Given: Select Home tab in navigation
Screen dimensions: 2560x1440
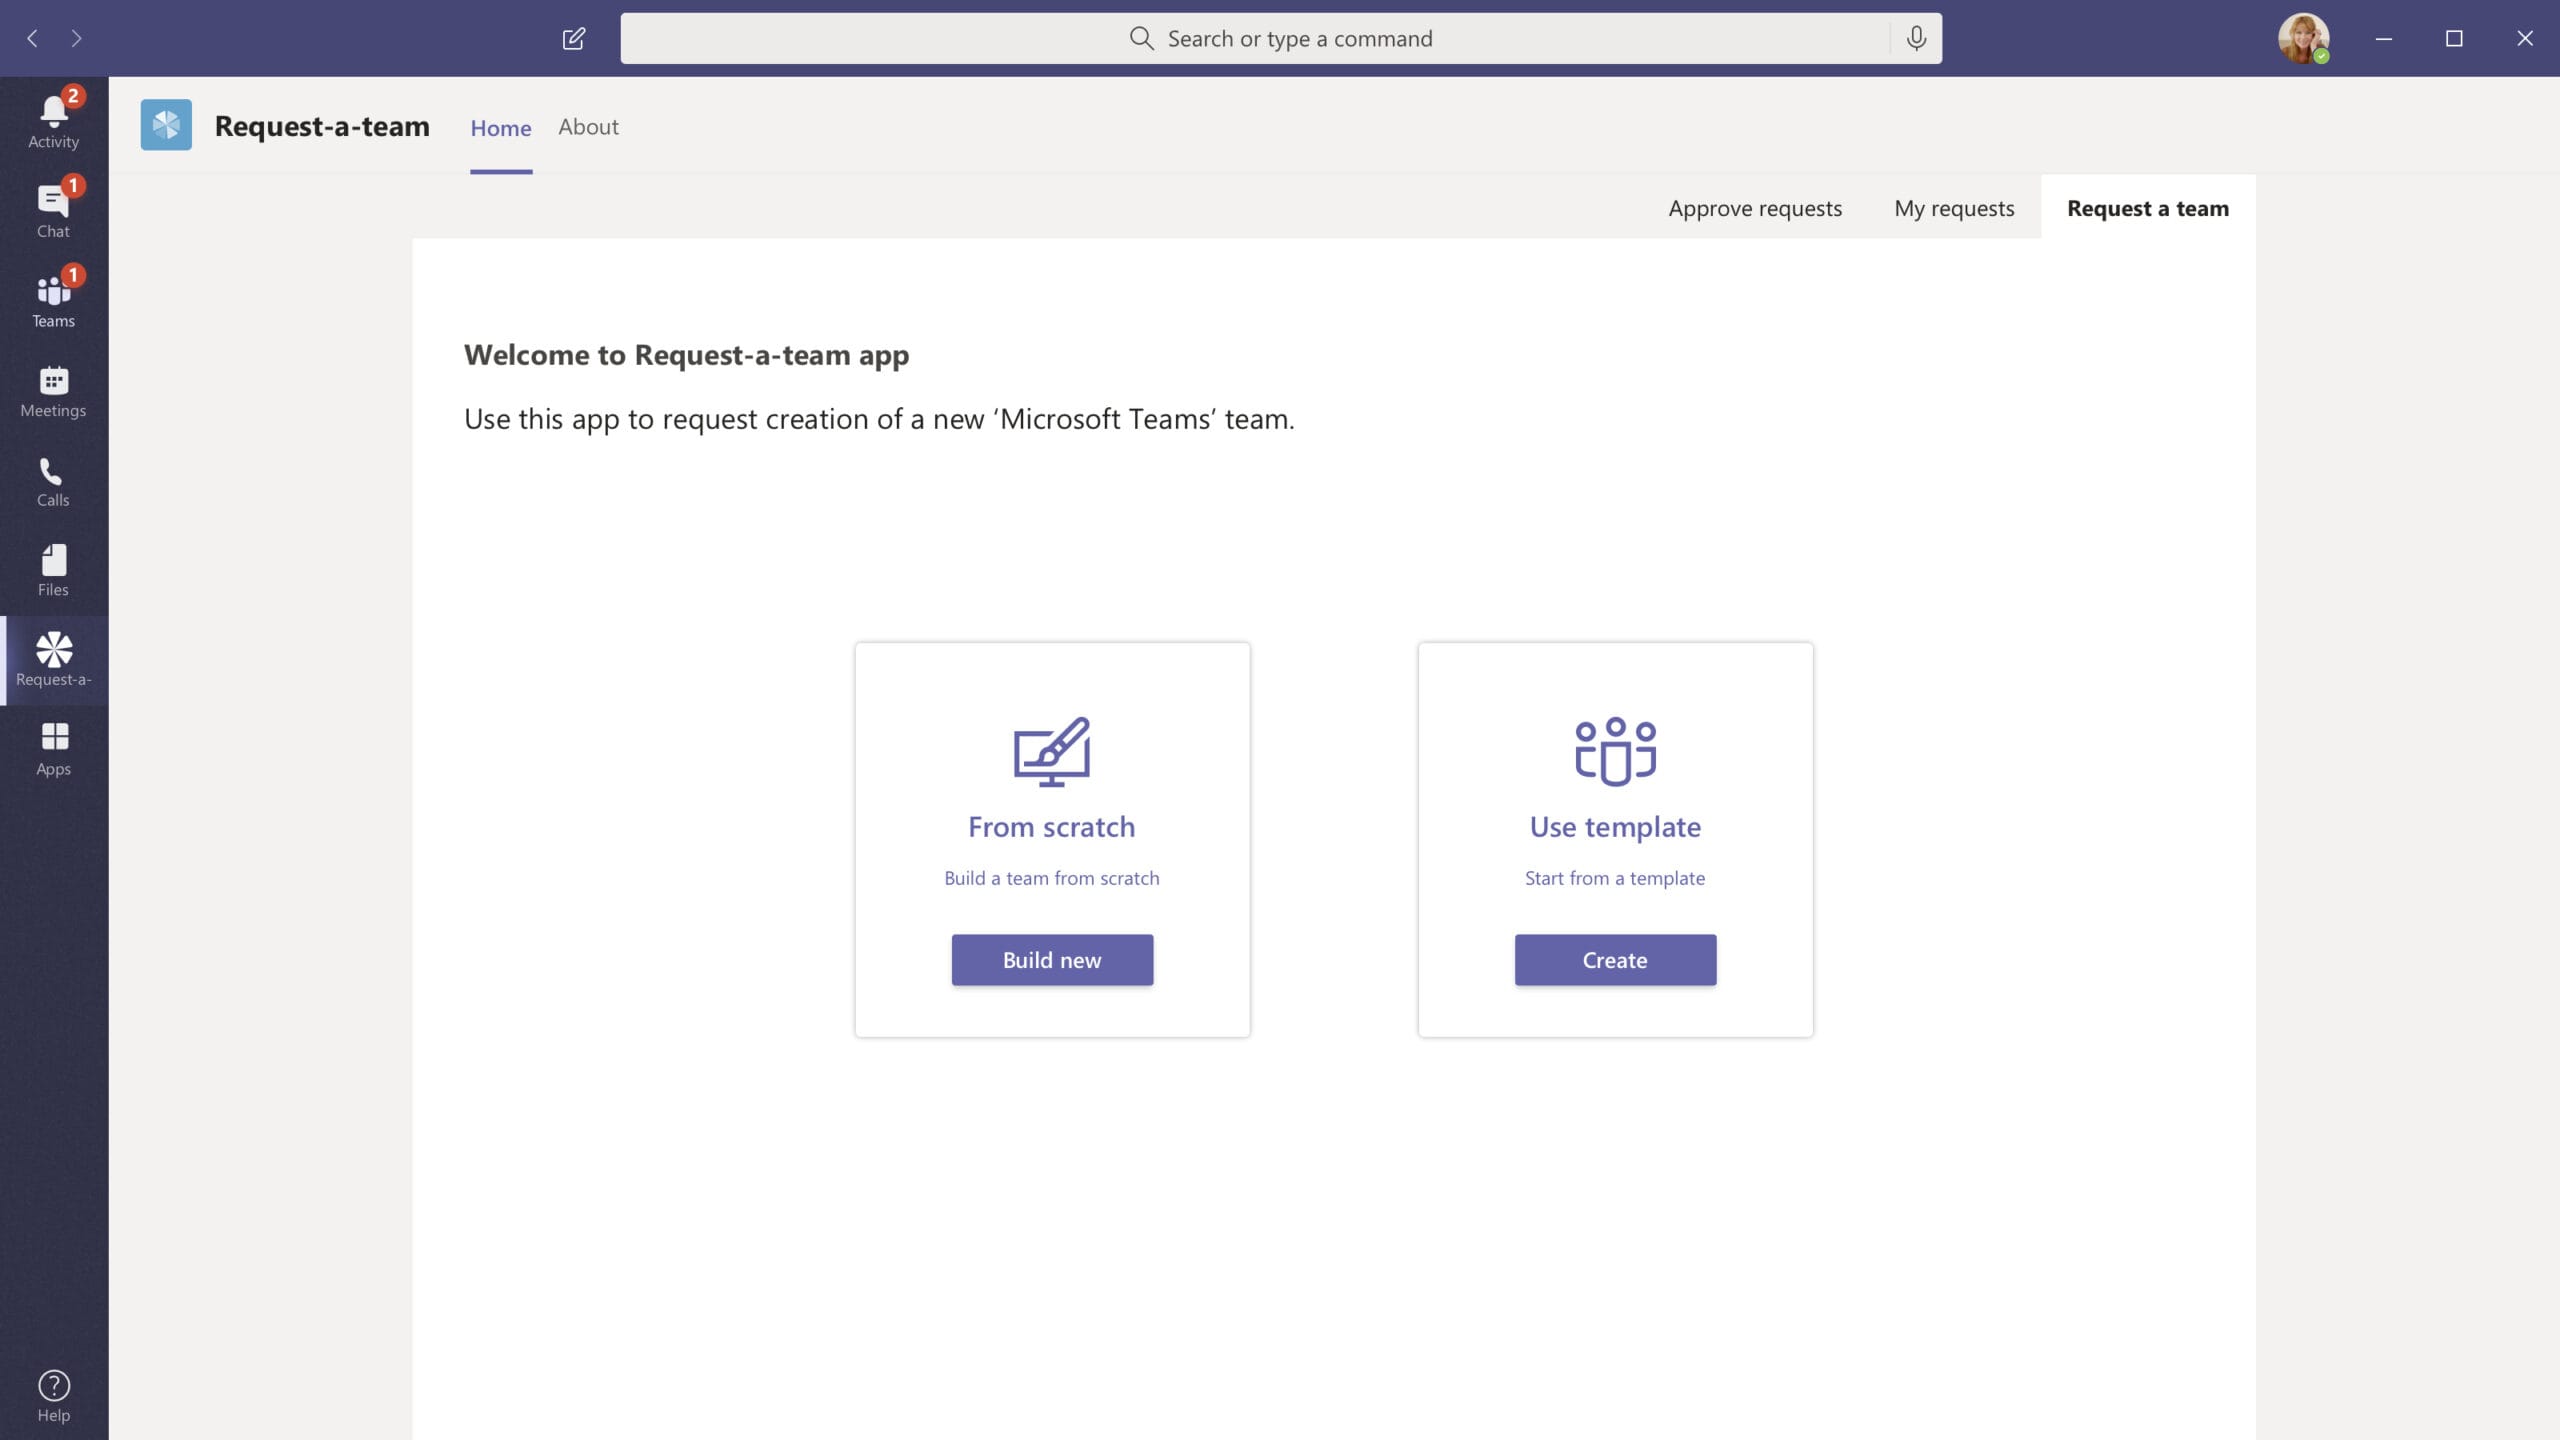Looking at the screenshot, I should click(499, 125).
